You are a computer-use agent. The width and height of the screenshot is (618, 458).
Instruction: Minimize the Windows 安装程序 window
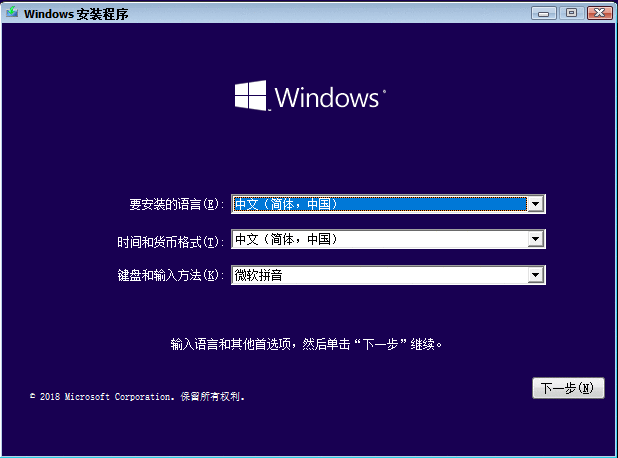coord(544,13)
